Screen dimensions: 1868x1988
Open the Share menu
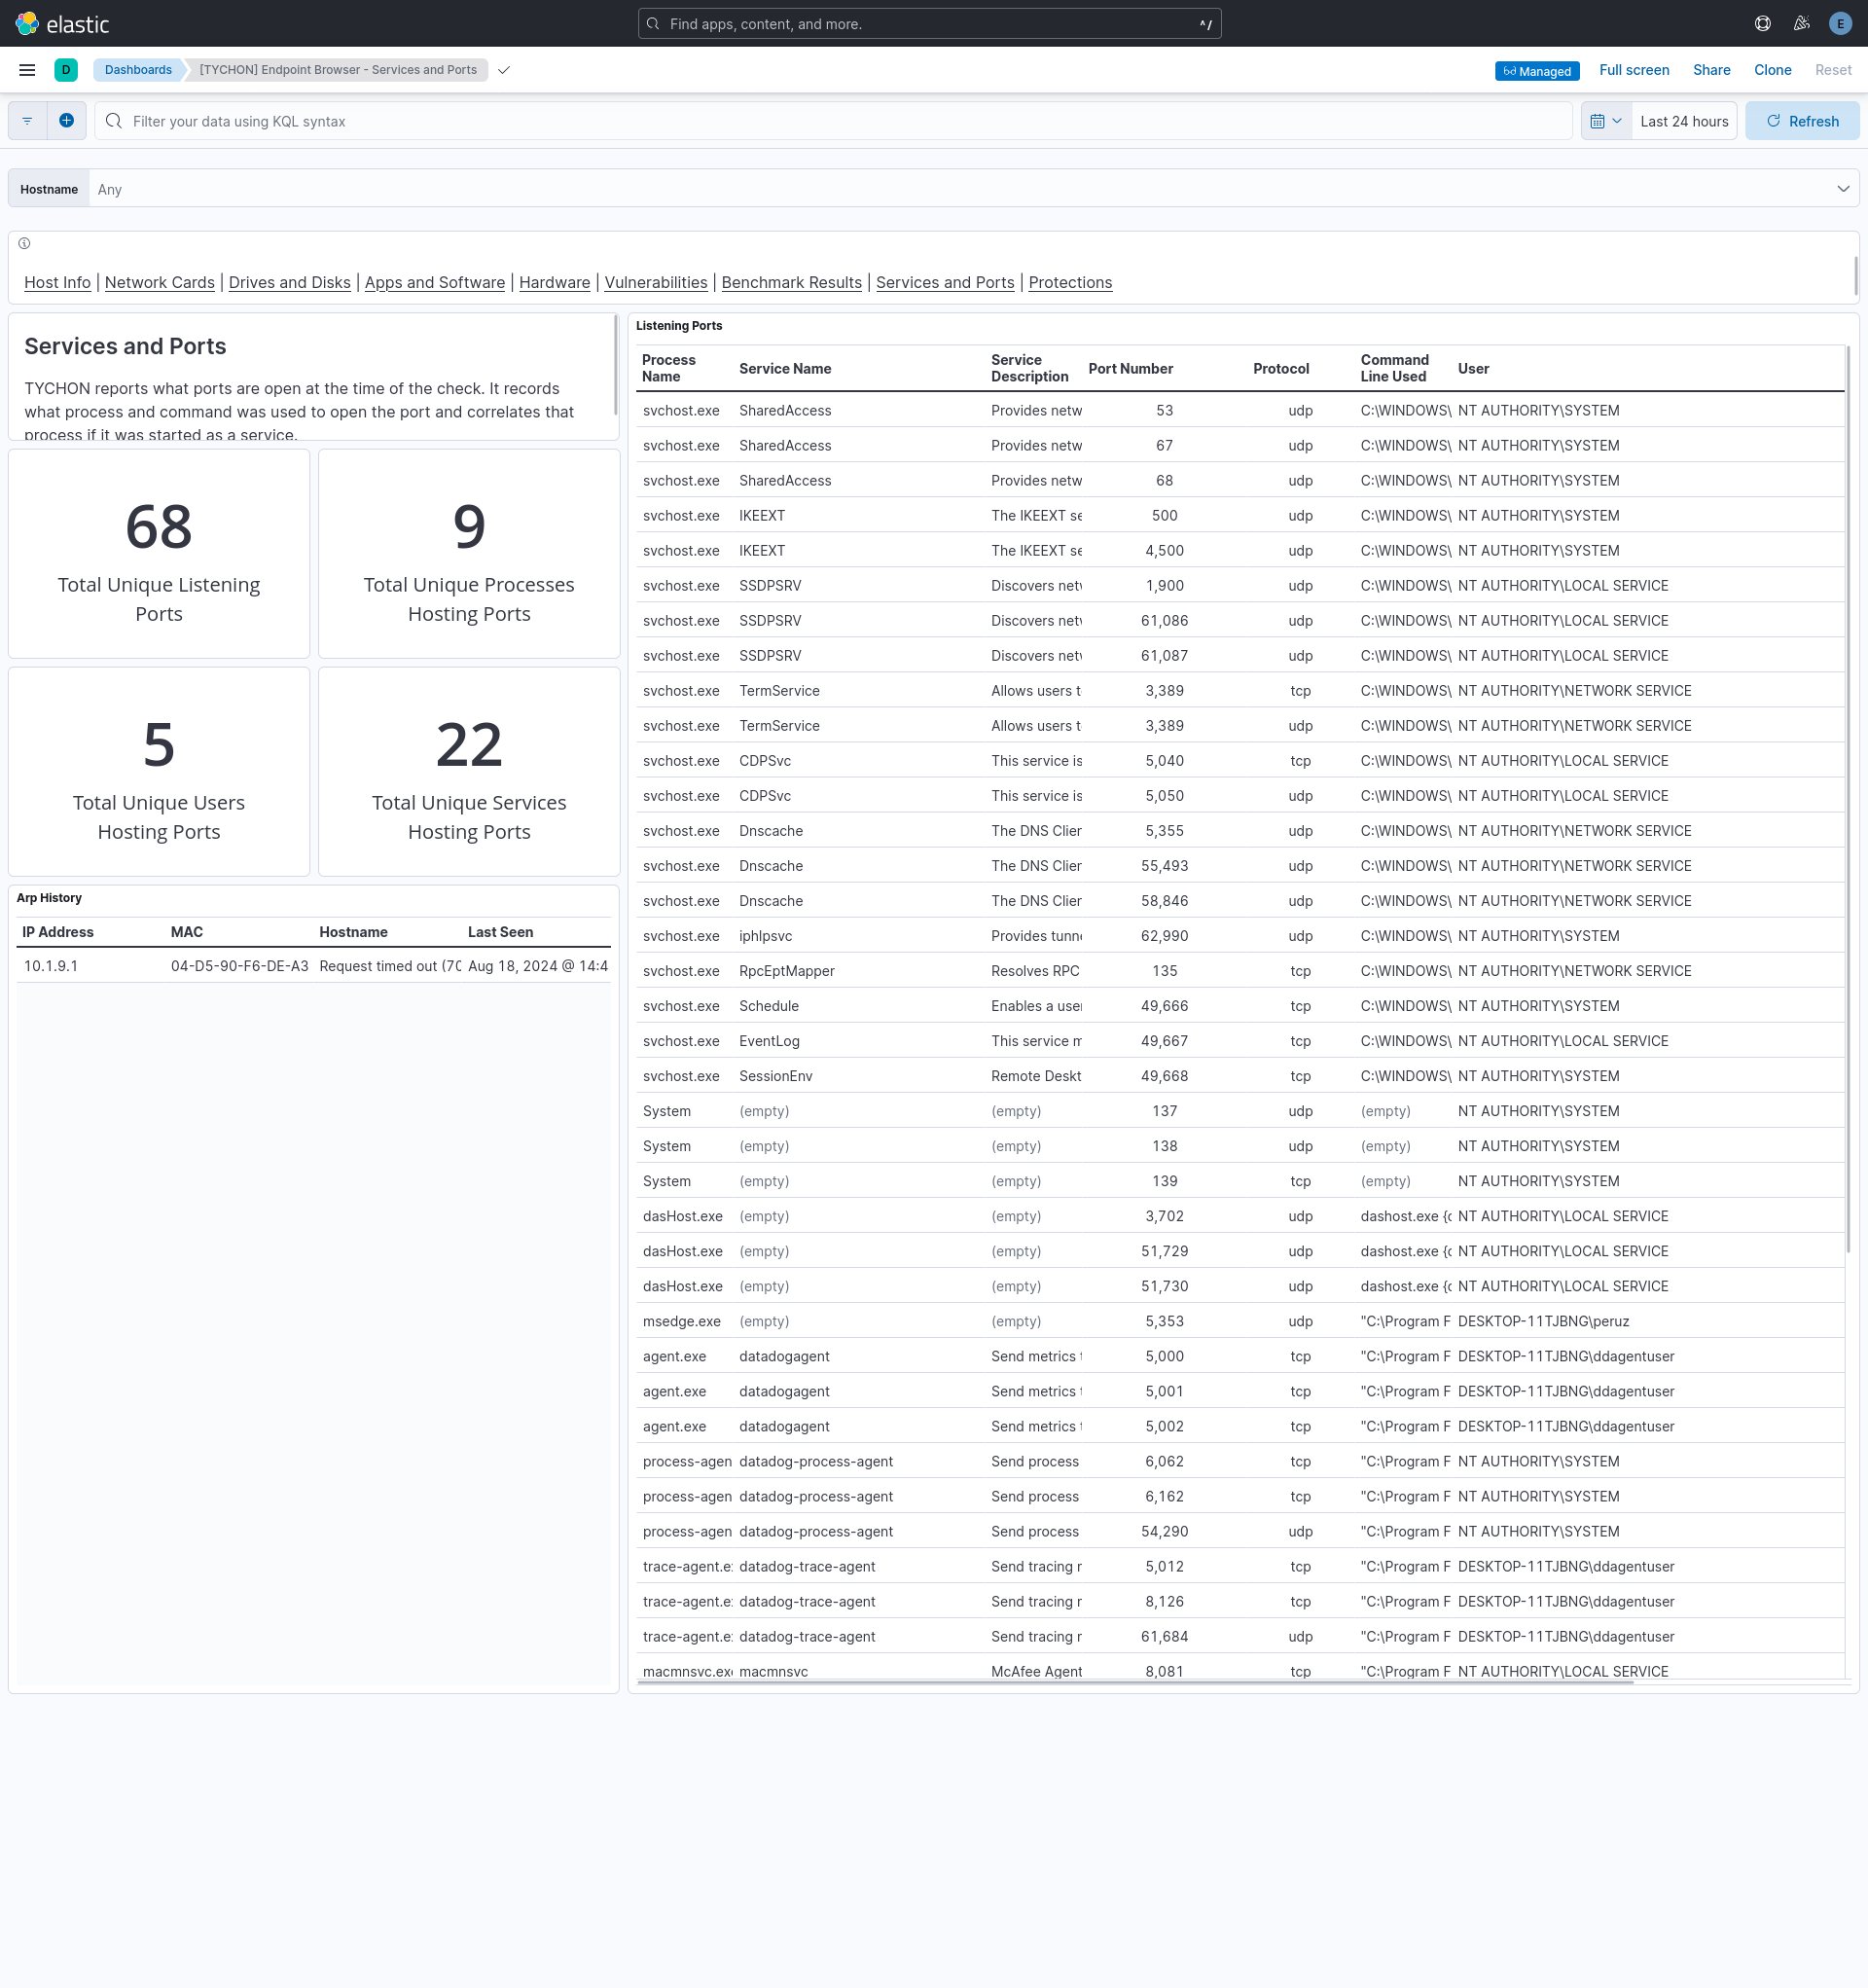pos(1711,70)
